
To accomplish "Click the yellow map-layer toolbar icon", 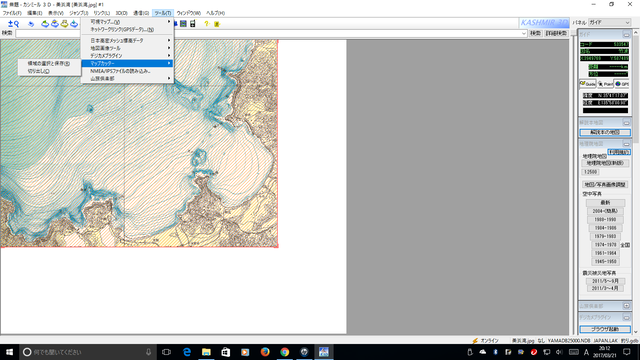I will [64, 24].
